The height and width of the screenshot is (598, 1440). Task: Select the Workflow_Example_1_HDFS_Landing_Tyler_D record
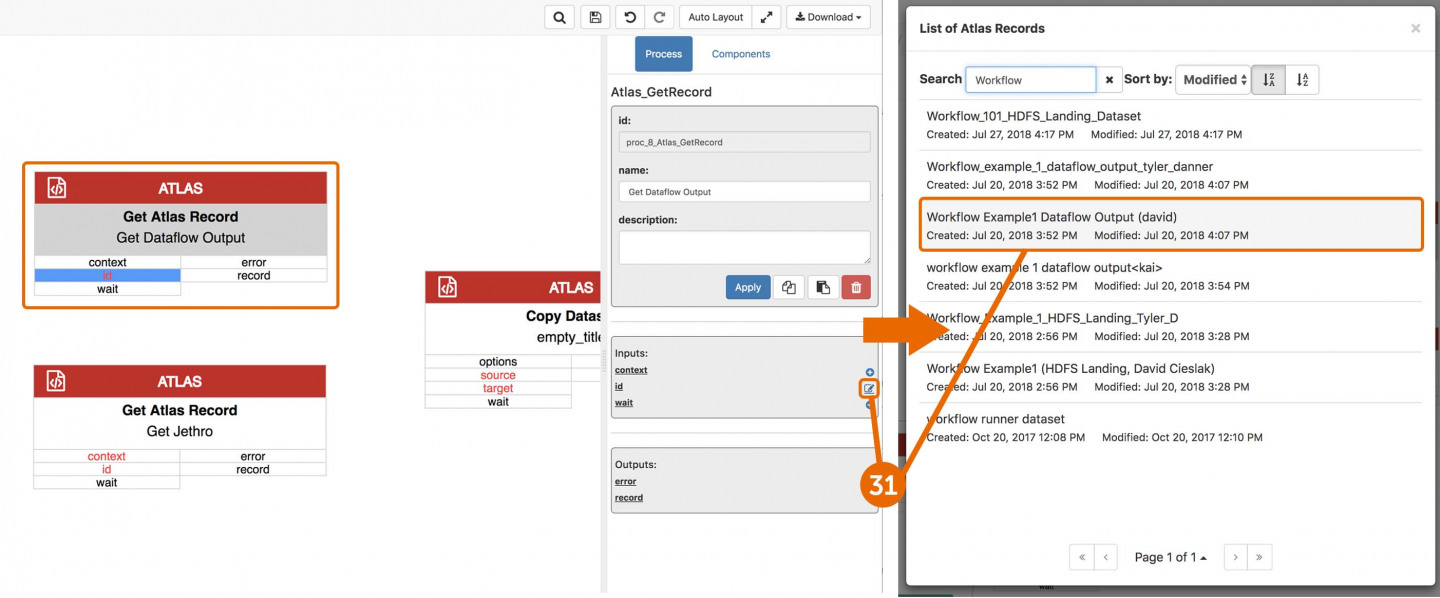coord(1170,327)
